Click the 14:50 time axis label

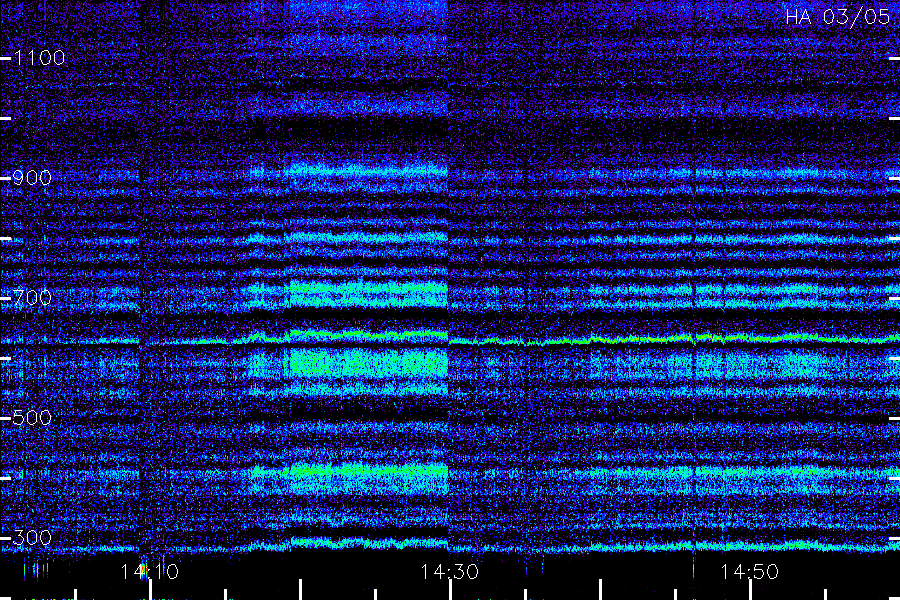click(x=749, y=571)
